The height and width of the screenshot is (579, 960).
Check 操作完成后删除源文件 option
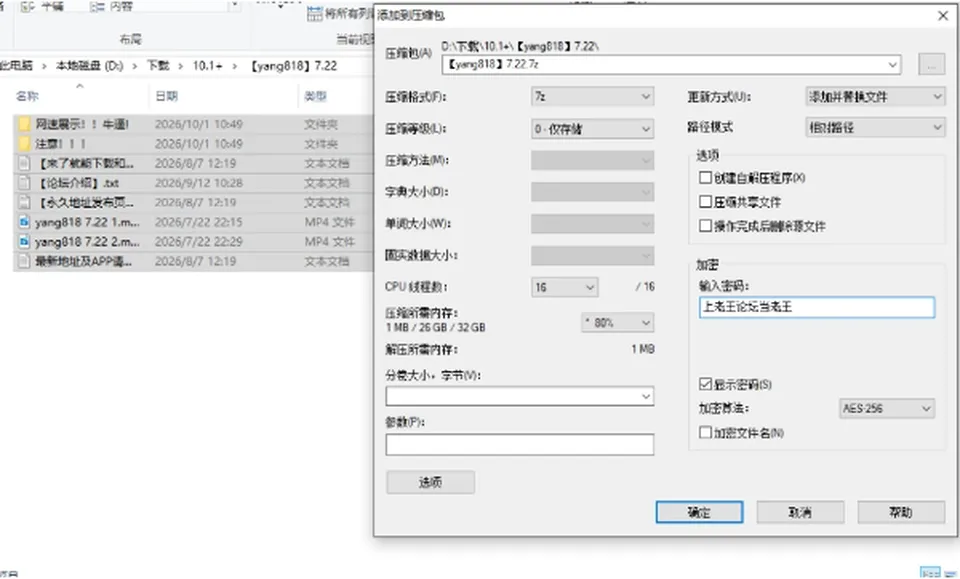pyautogui.click(x=705, y=226)
